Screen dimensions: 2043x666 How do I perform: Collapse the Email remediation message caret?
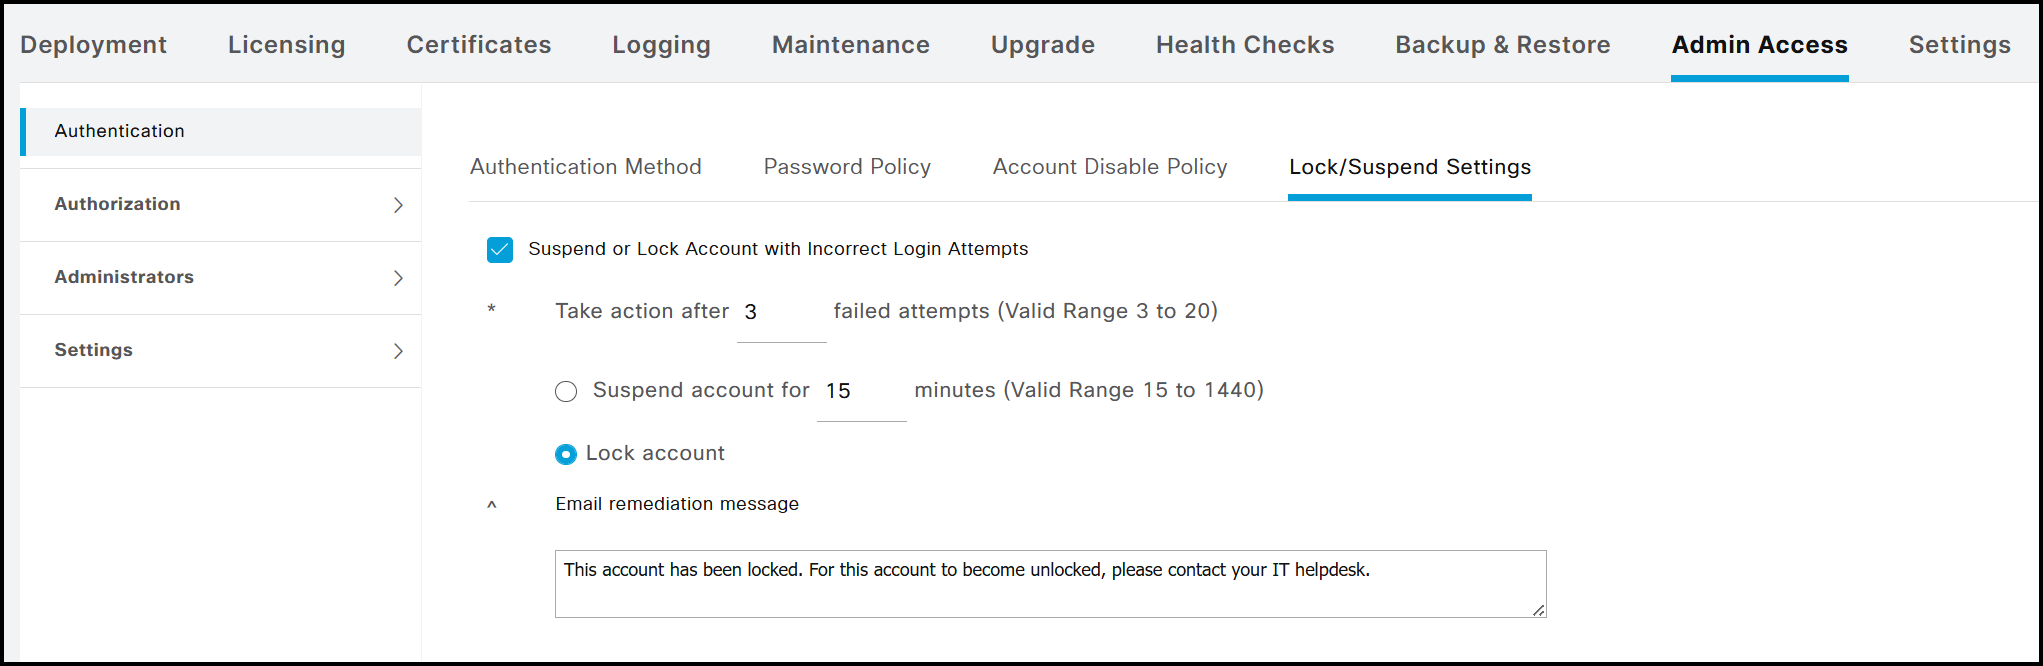[492, 505]
